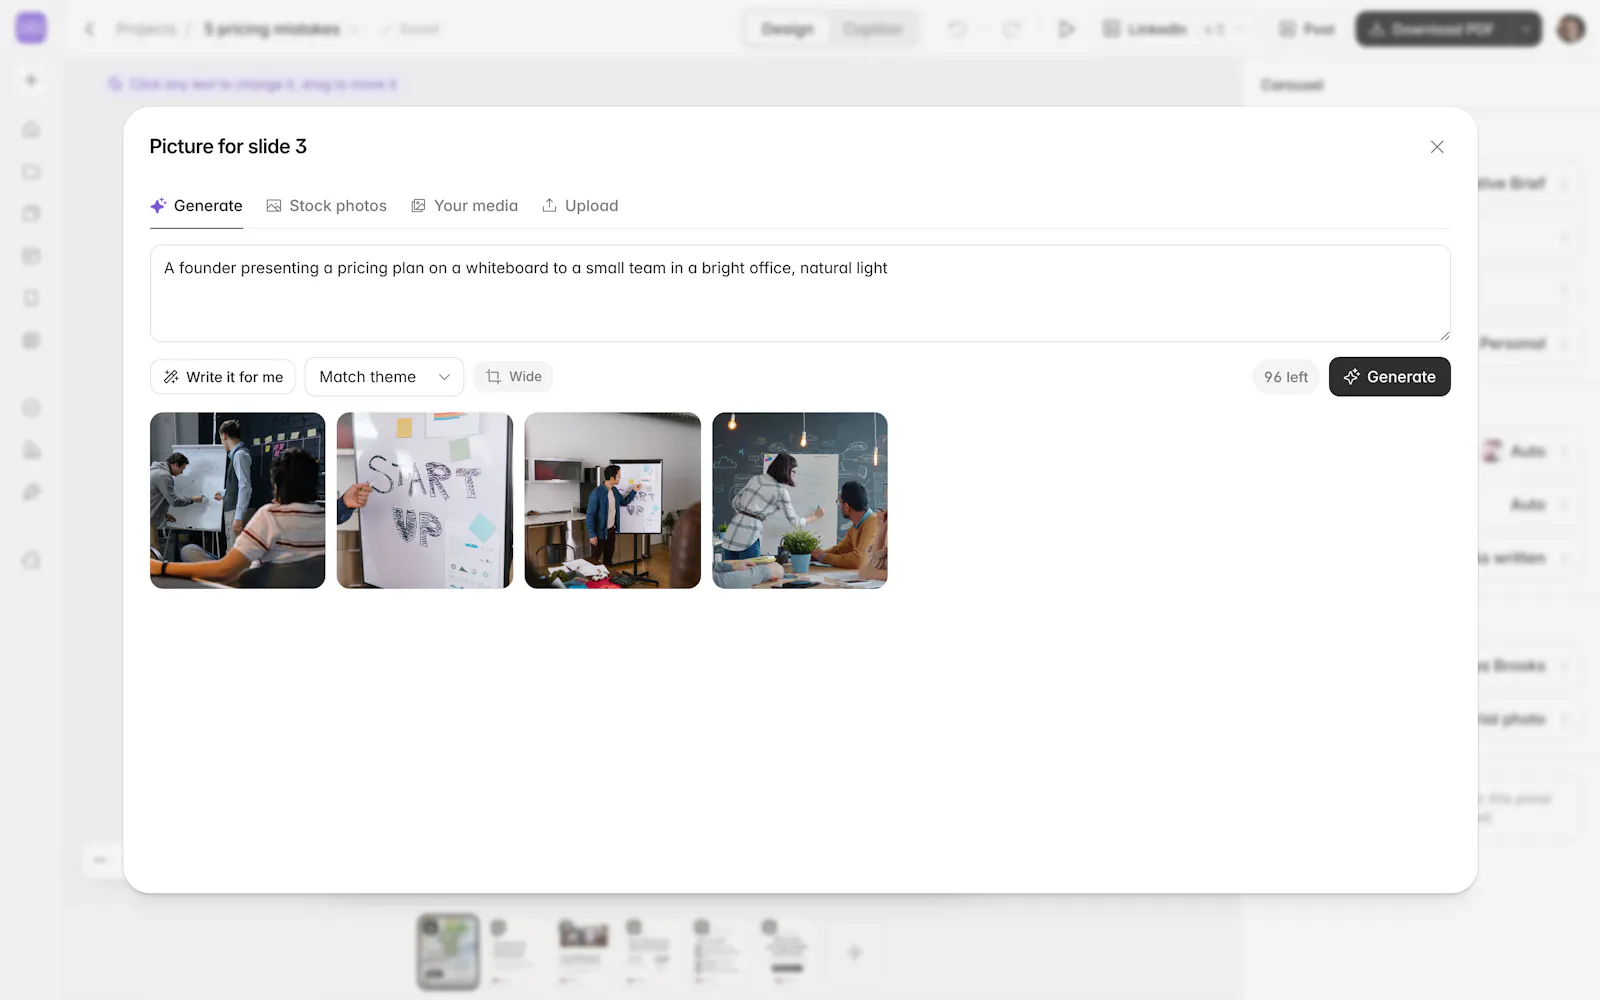1600x1000 pixels.
Task: Select the Generate tab with sparkle icon
Action: (x=196, y=205)
